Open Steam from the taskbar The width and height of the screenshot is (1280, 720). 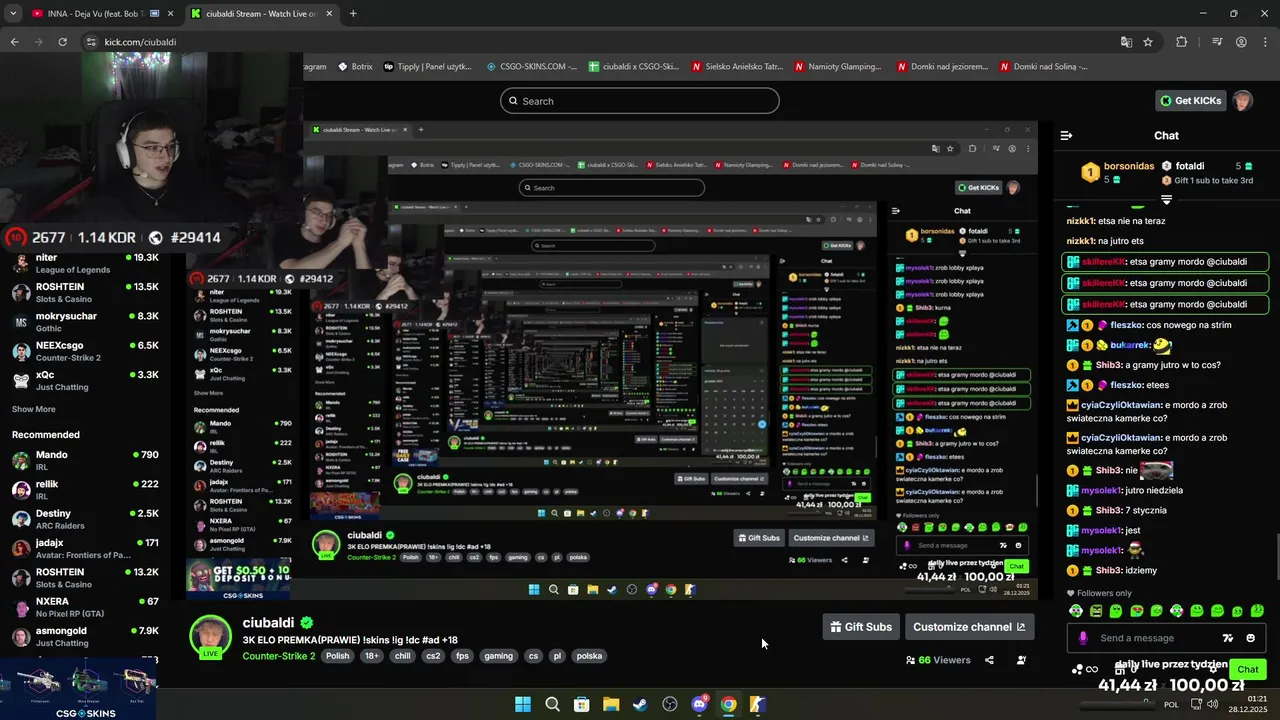pyautogui.click(x=640, y=704)
